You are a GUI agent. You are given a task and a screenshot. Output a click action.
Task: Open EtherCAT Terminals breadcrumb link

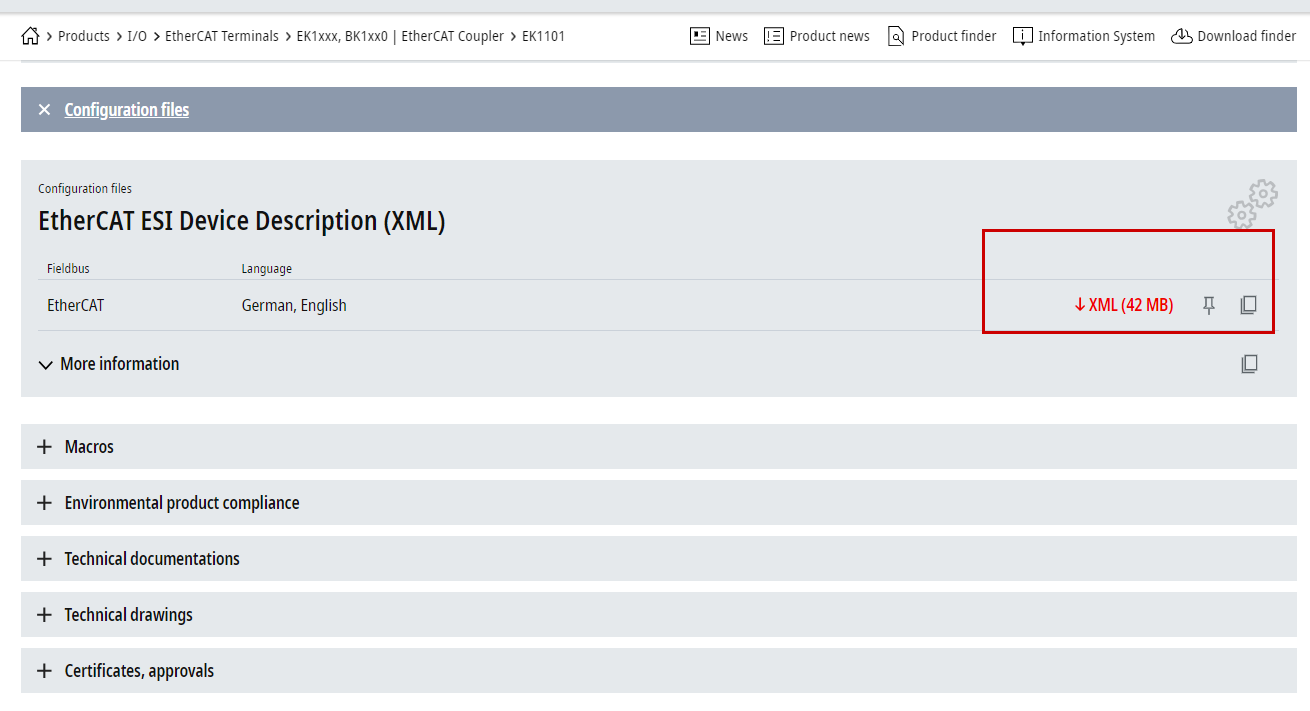tap(222, 36)
